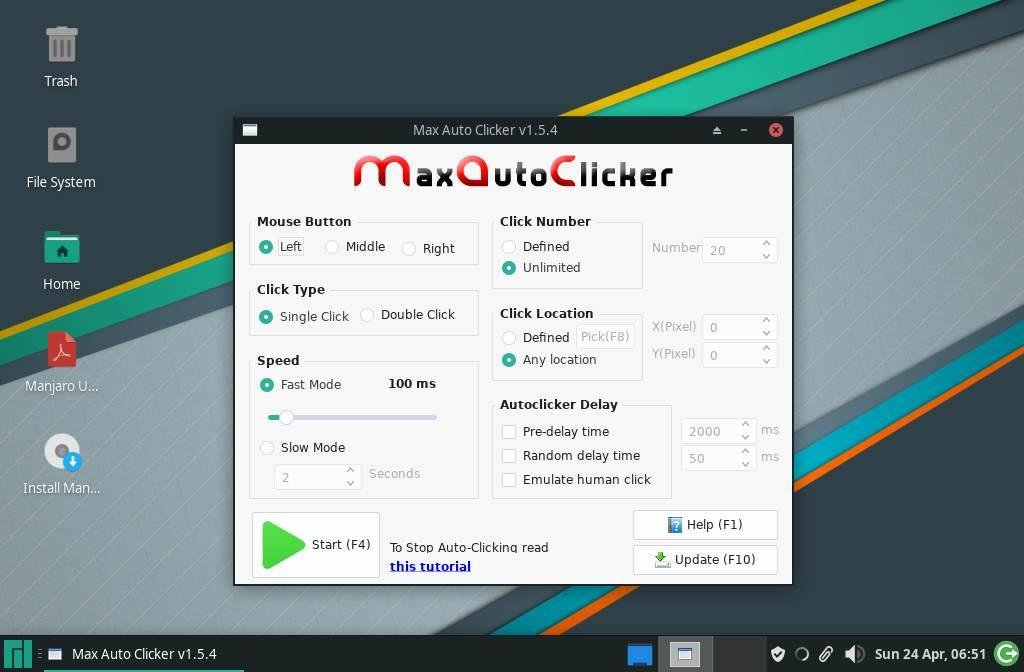Decrease the Slow Mode seconds spinner
This screenshot has height=672, width=1024.
(x=351, y=483)
